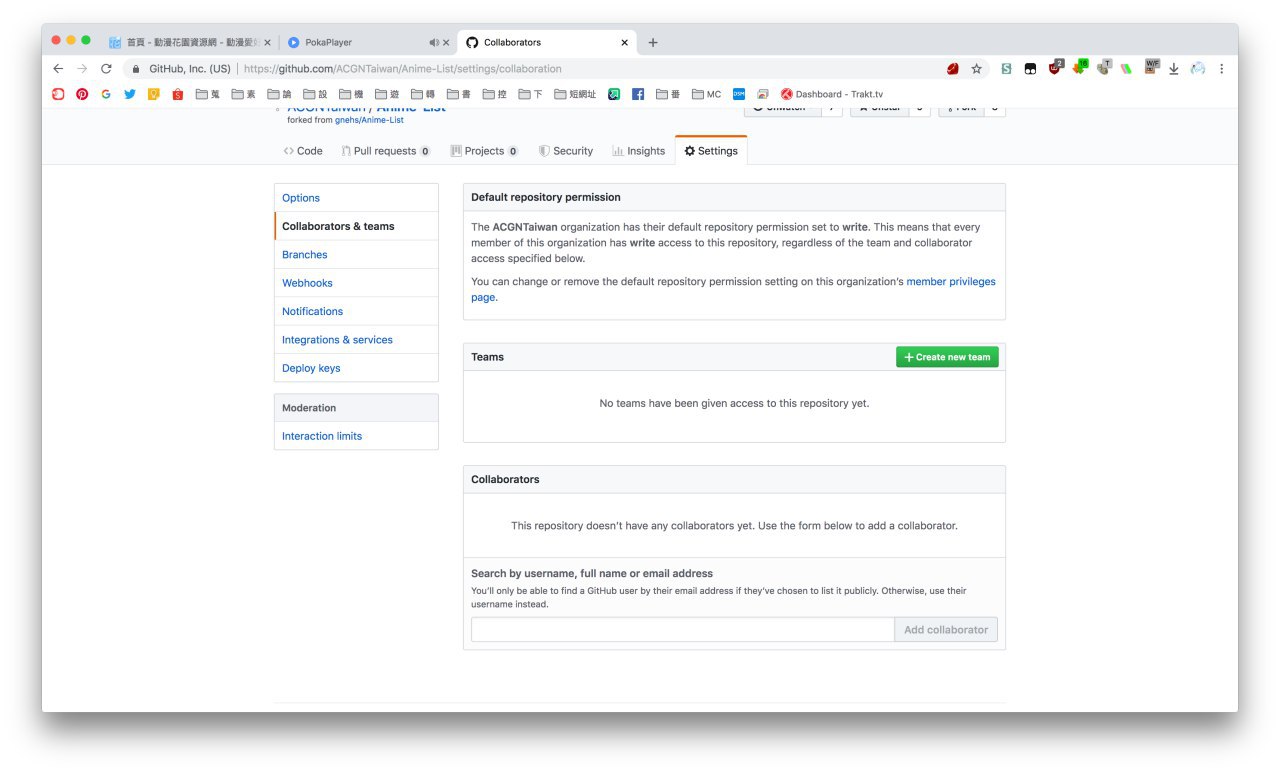Click the browser back arrow

pos(58,69)
